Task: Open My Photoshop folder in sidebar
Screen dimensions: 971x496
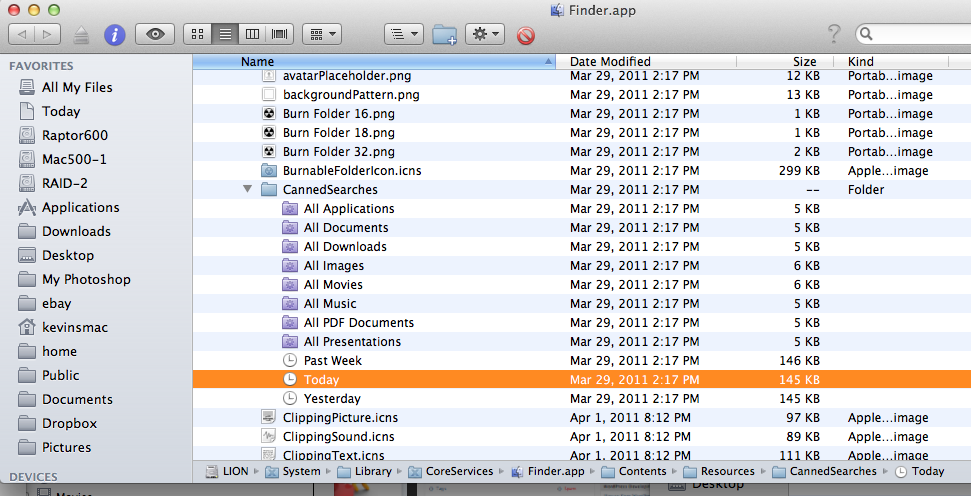Action: [86, 279]
